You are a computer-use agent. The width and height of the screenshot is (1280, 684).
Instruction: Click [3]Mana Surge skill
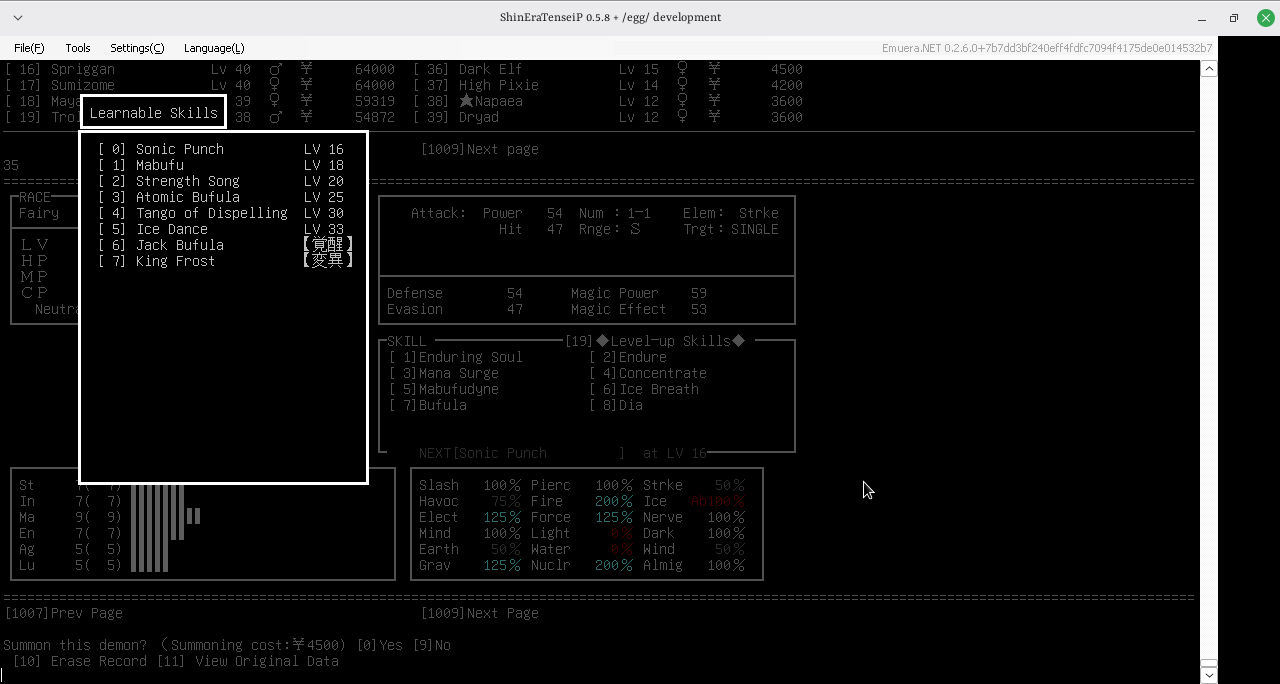[444, 373]
